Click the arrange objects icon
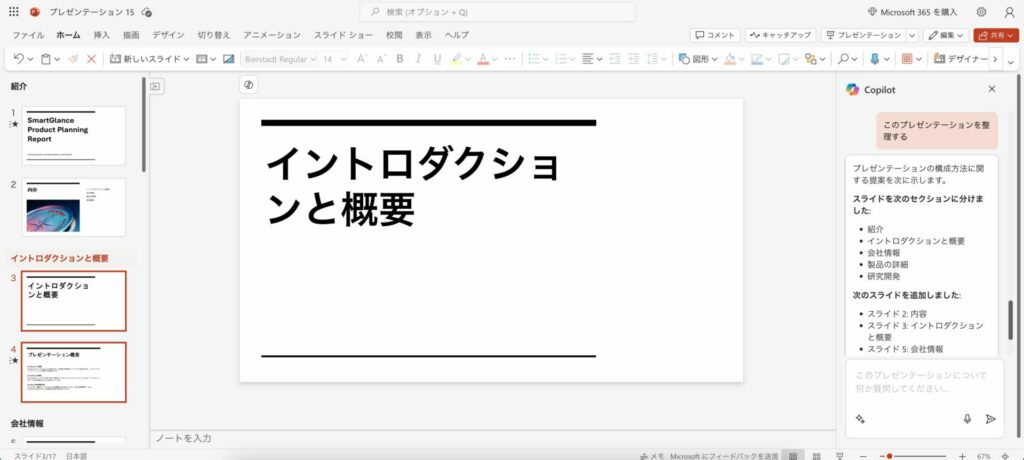The width and height of the screenshot is (1024, 460). [810, 59]
